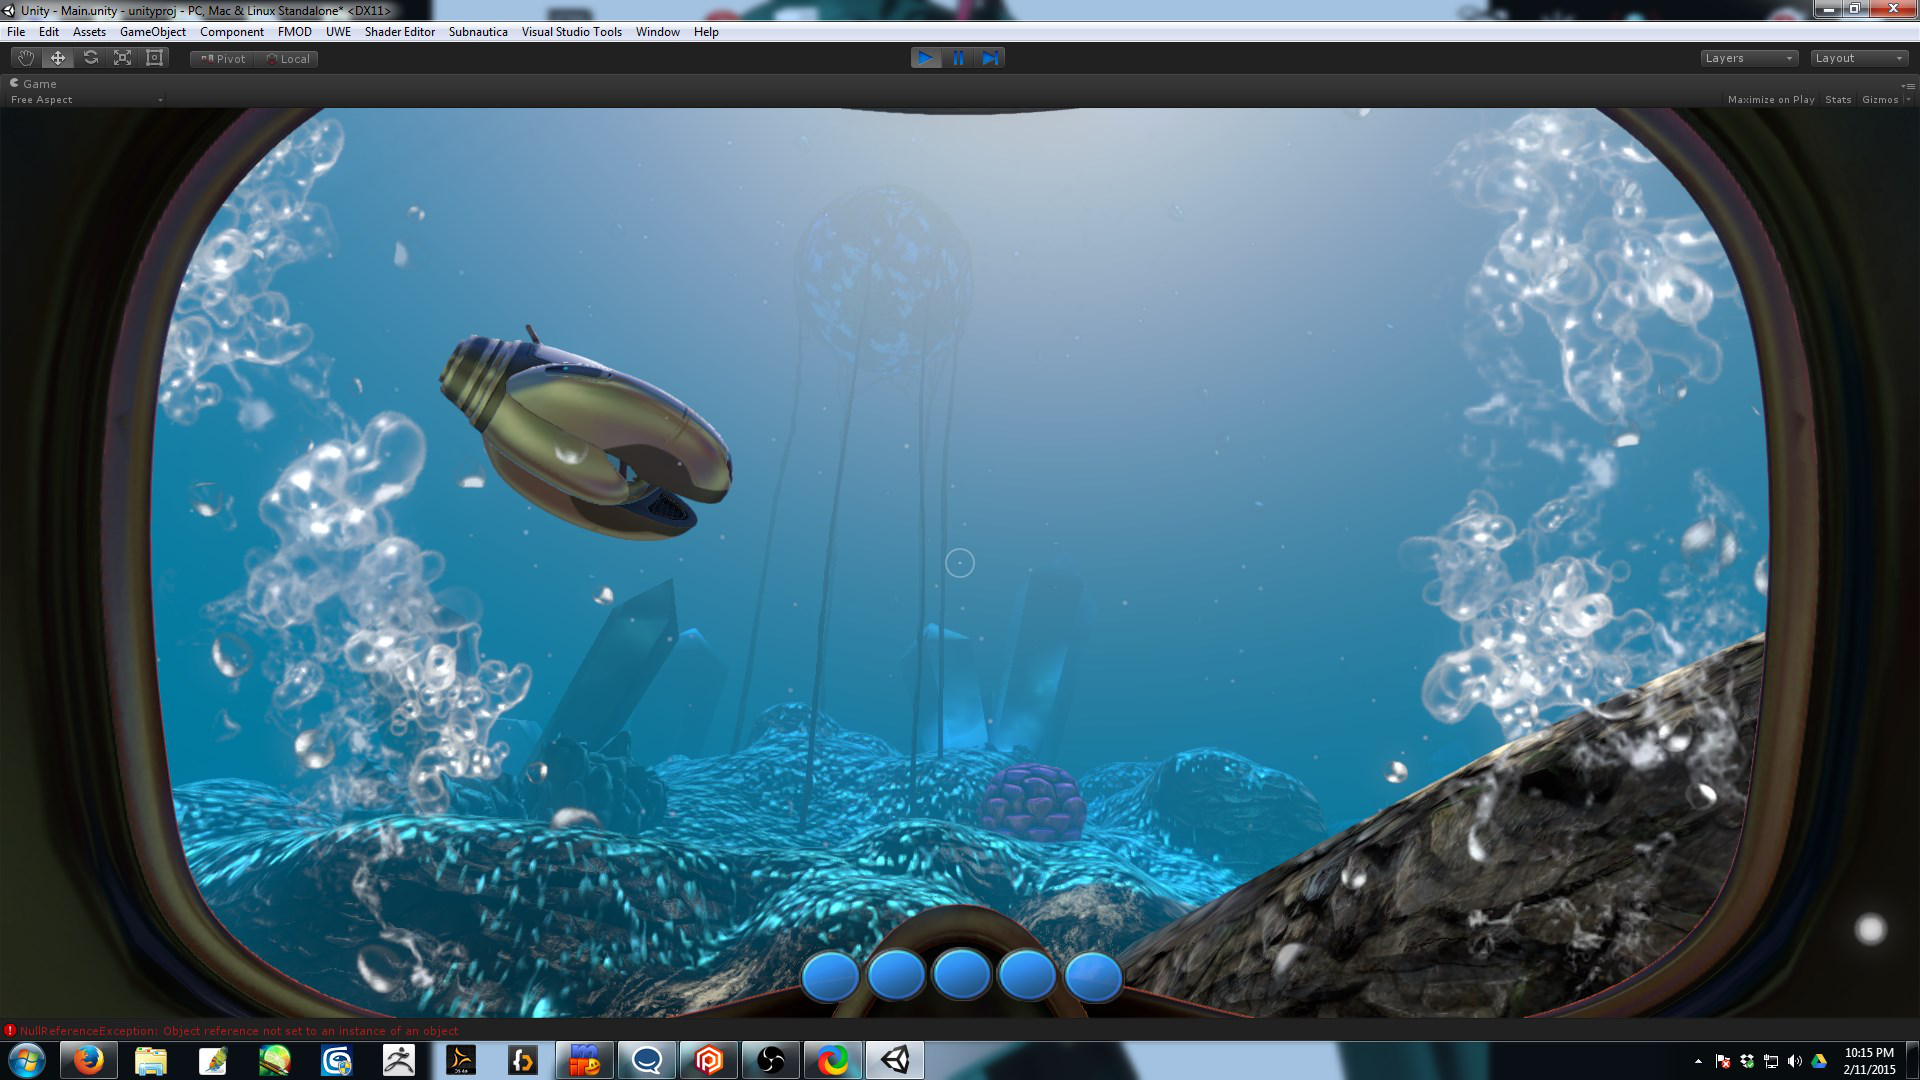Open Action Center flag icon
1920x1080 pixels.
click(x=1723, y=1061)
